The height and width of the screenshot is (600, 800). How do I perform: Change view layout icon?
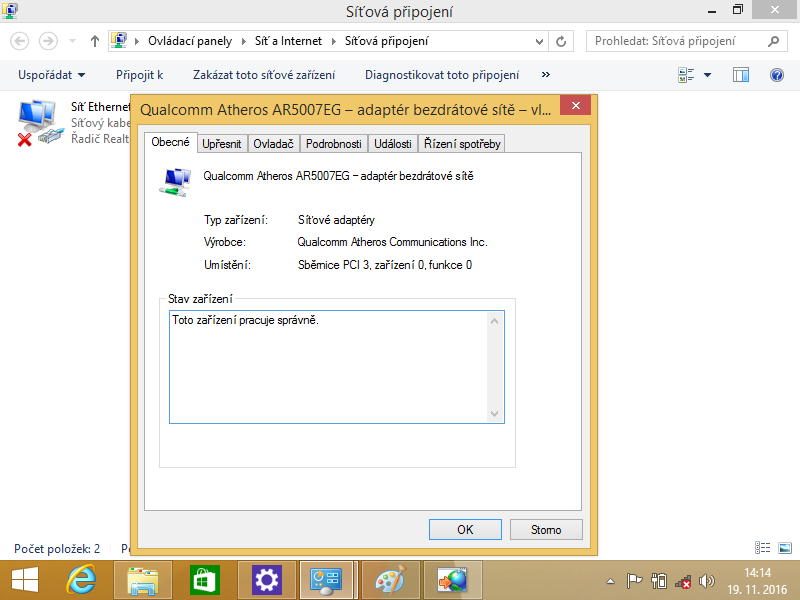(x=686, y=76)
